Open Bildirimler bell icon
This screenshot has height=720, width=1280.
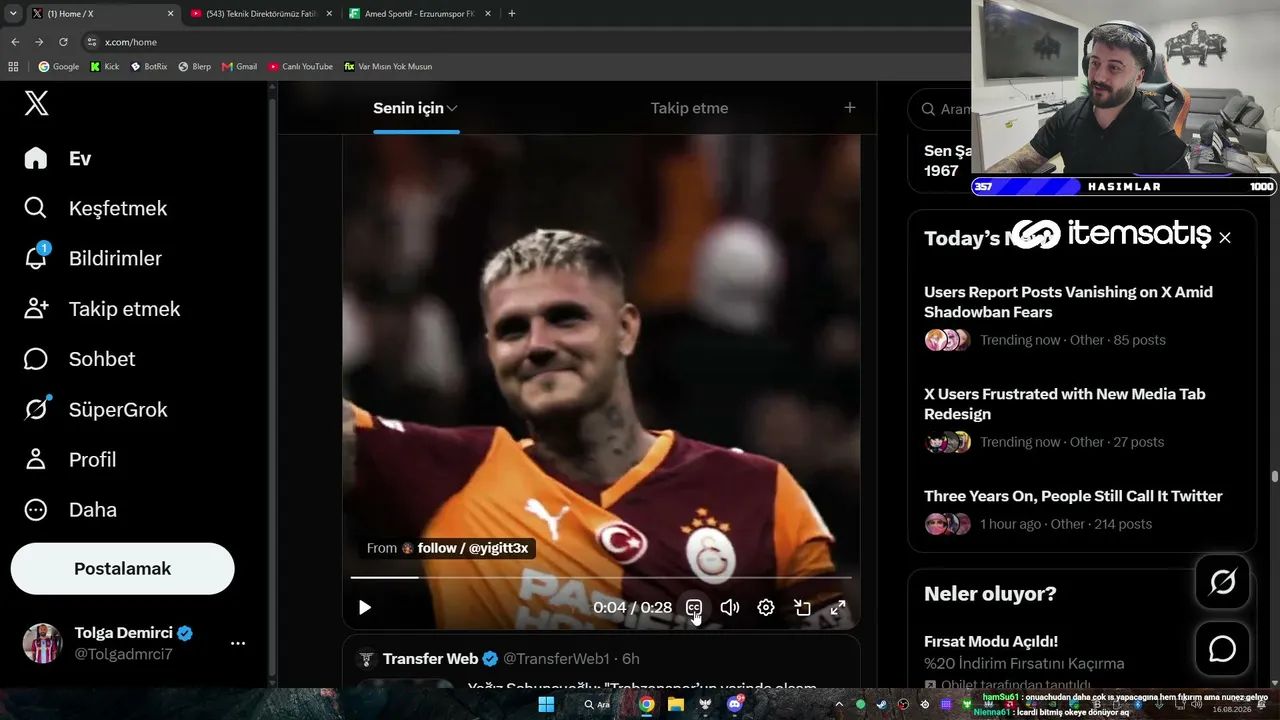click(x=36, y=258)
